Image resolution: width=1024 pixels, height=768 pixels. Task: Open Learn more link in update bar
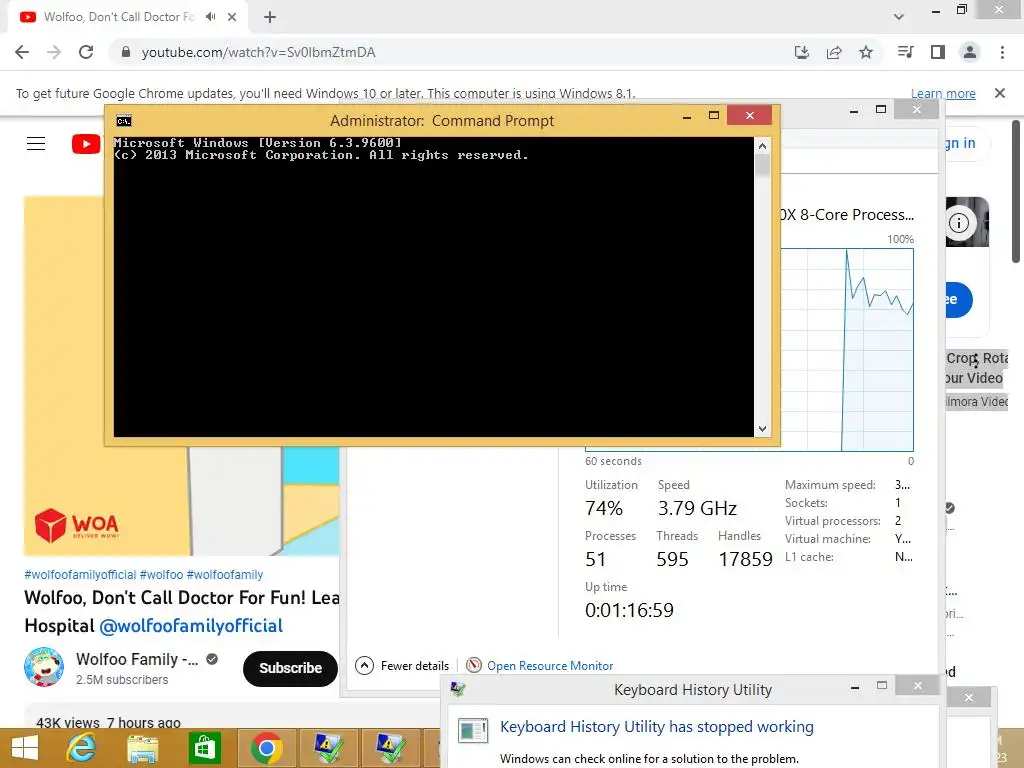click(x=943, y=93)
